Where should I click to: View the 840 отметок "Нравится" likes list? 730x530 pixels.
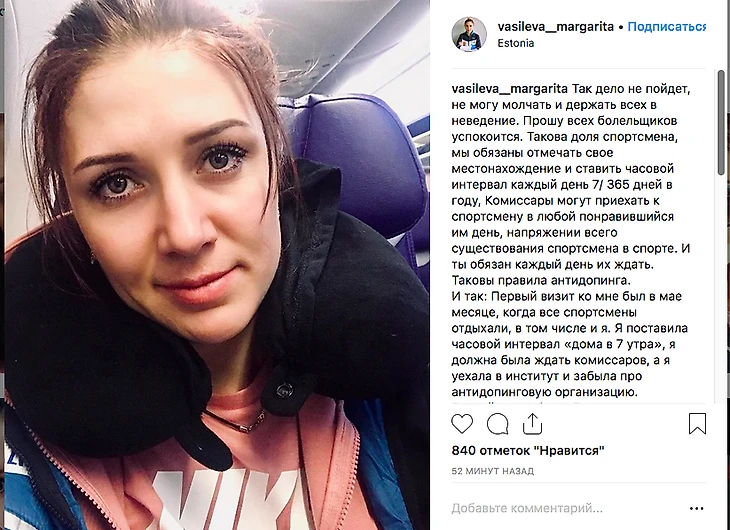[x=528, y=450]
